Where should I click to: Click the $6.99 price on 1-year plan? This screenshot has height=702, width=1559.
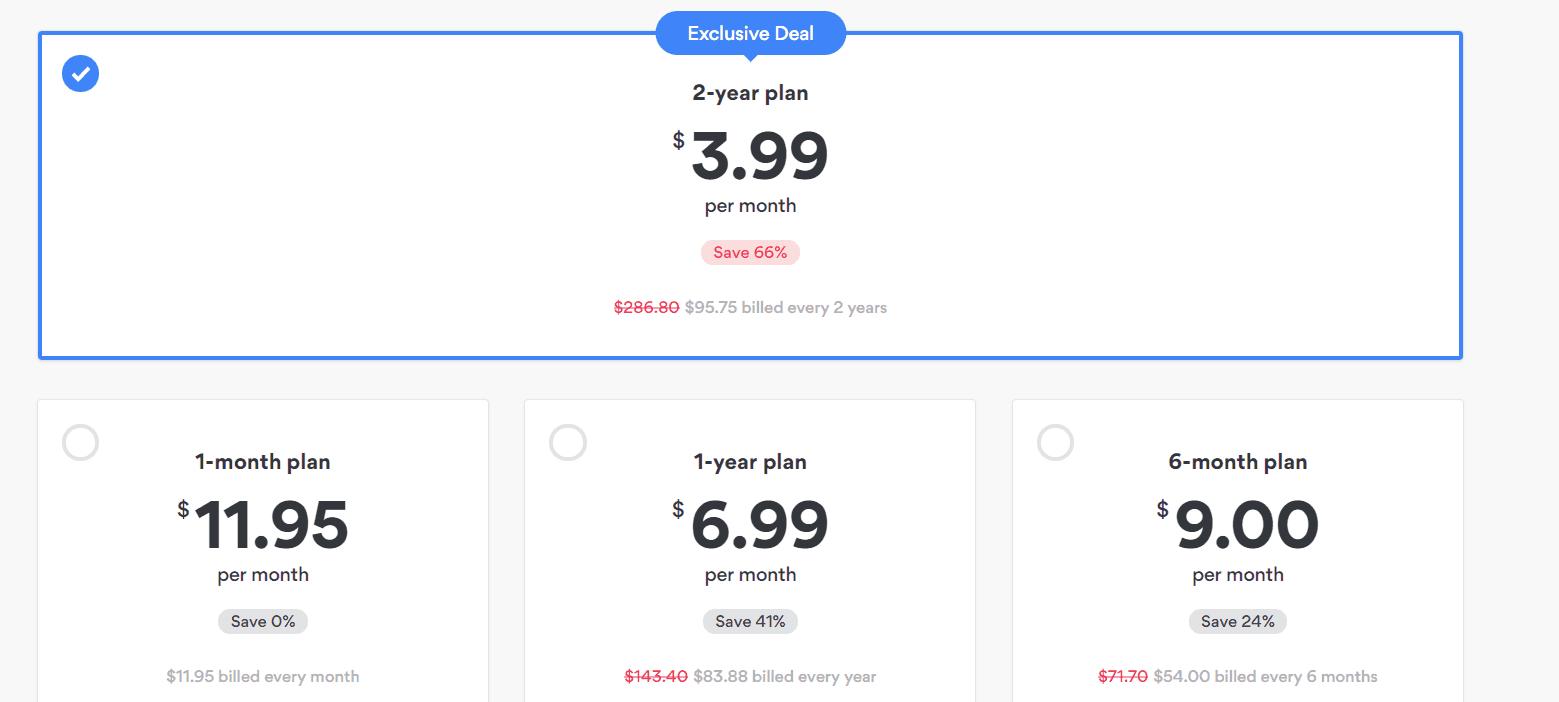tap(750, 526)
